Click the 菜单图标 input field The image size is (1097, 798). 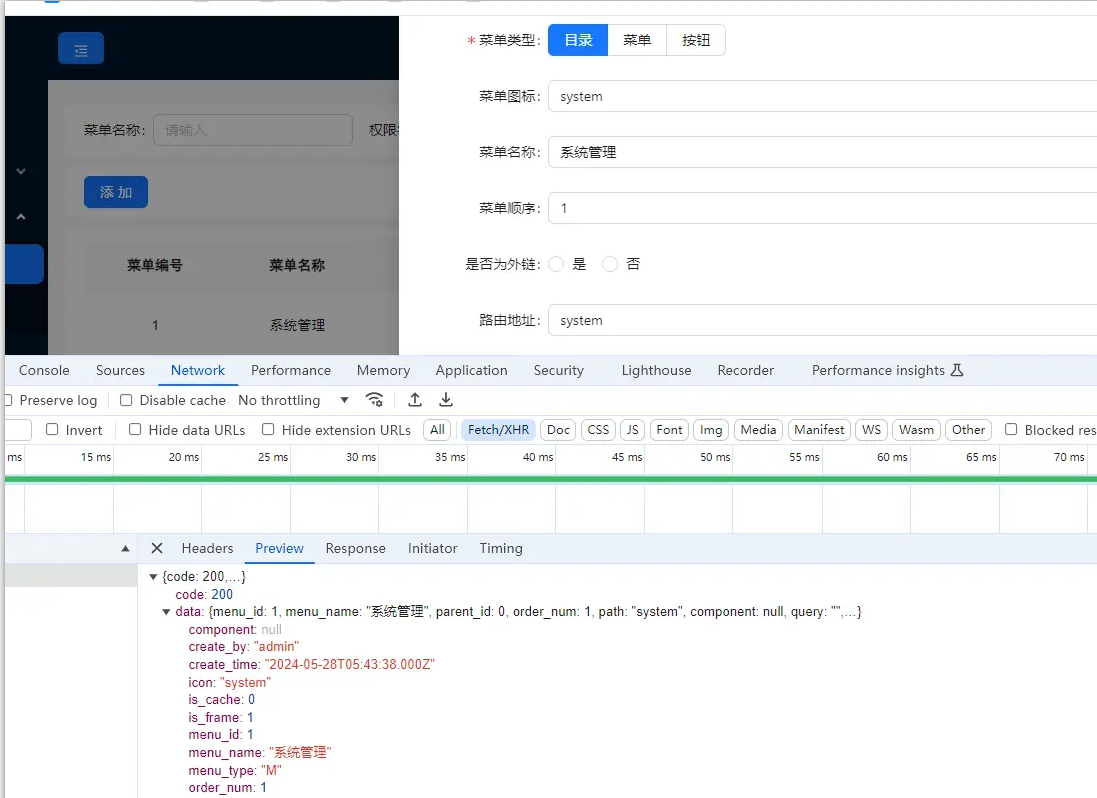tap(822, 97)
